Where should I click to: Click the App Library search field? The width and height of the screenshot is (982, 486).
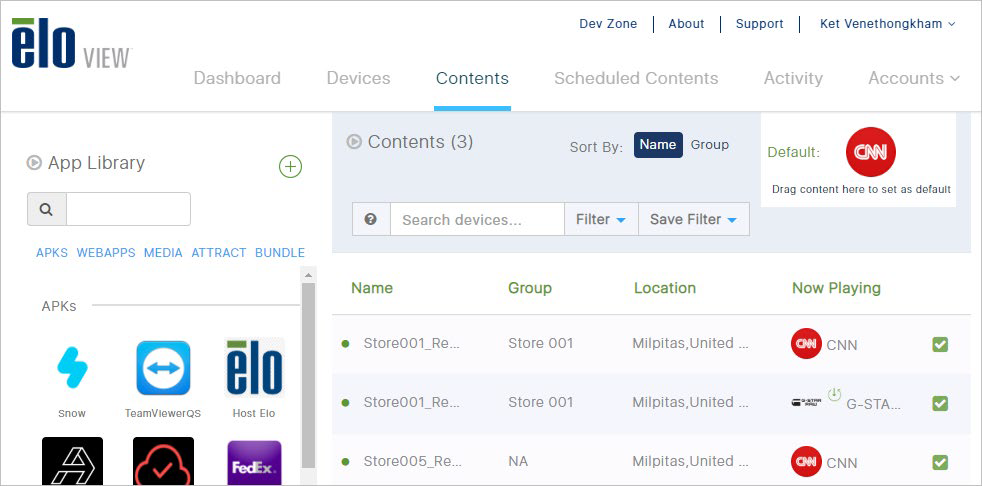(x=128, y=209)
